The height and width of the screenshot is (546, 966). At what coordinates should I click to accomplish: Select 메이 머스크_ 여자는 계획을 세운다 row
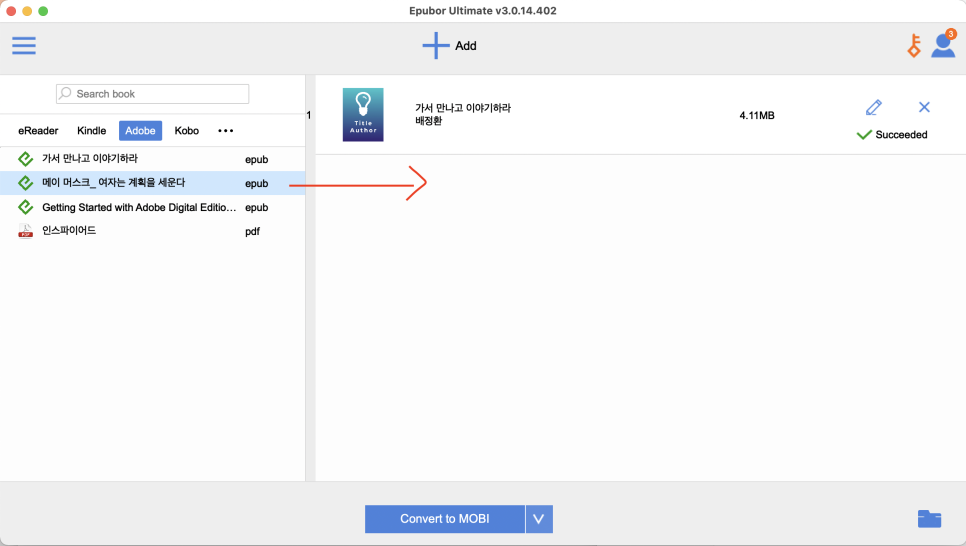click(152, 183)
